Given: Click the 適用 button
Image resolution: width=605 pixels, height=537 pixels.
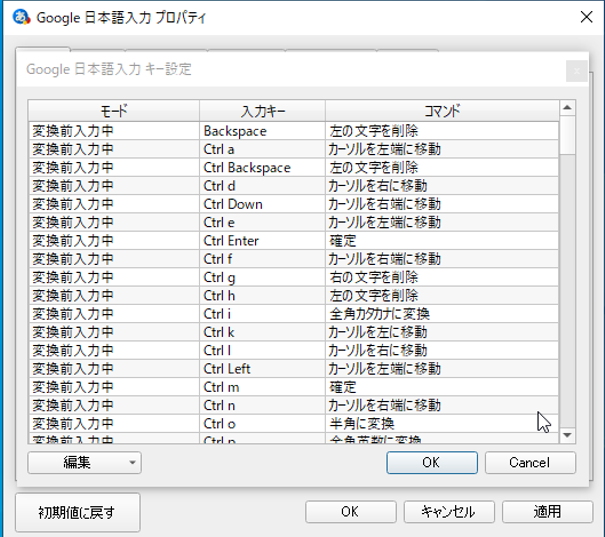Looking at the screenshot, I should pyautogui.click(x=546, y=511).
